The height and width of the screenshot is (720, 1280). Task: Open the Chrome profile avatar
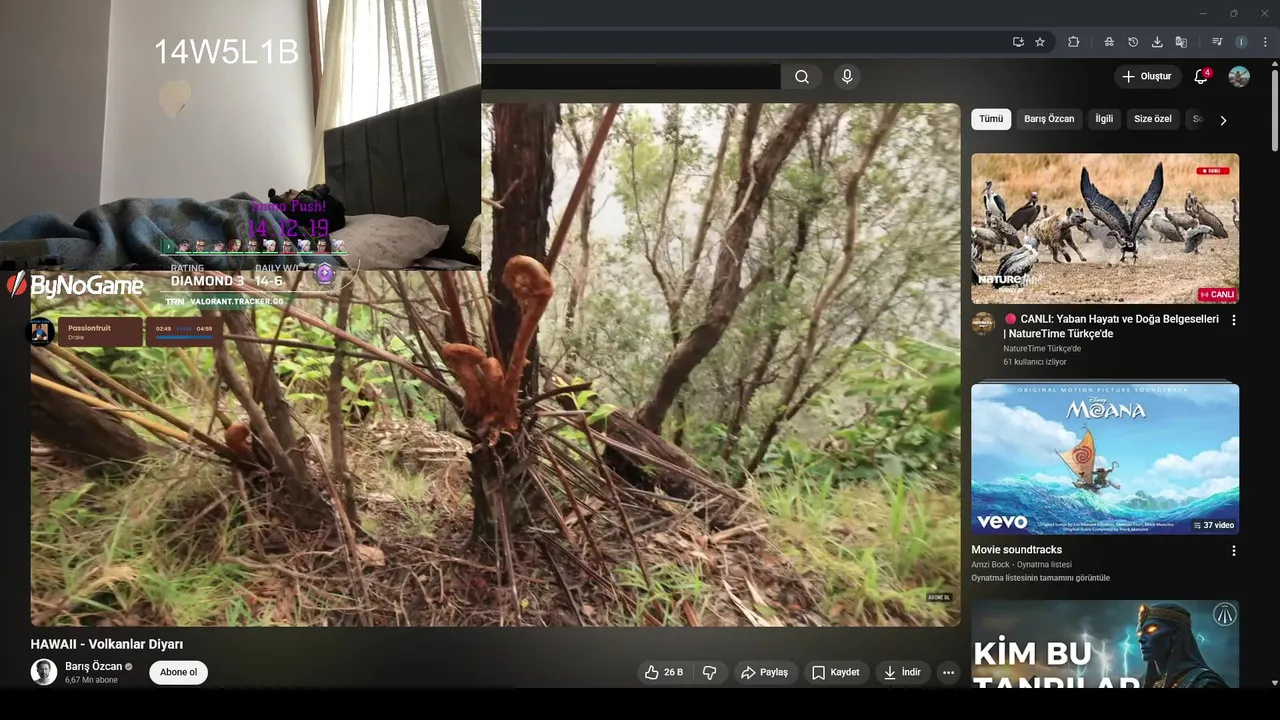tap(1241, 42)
